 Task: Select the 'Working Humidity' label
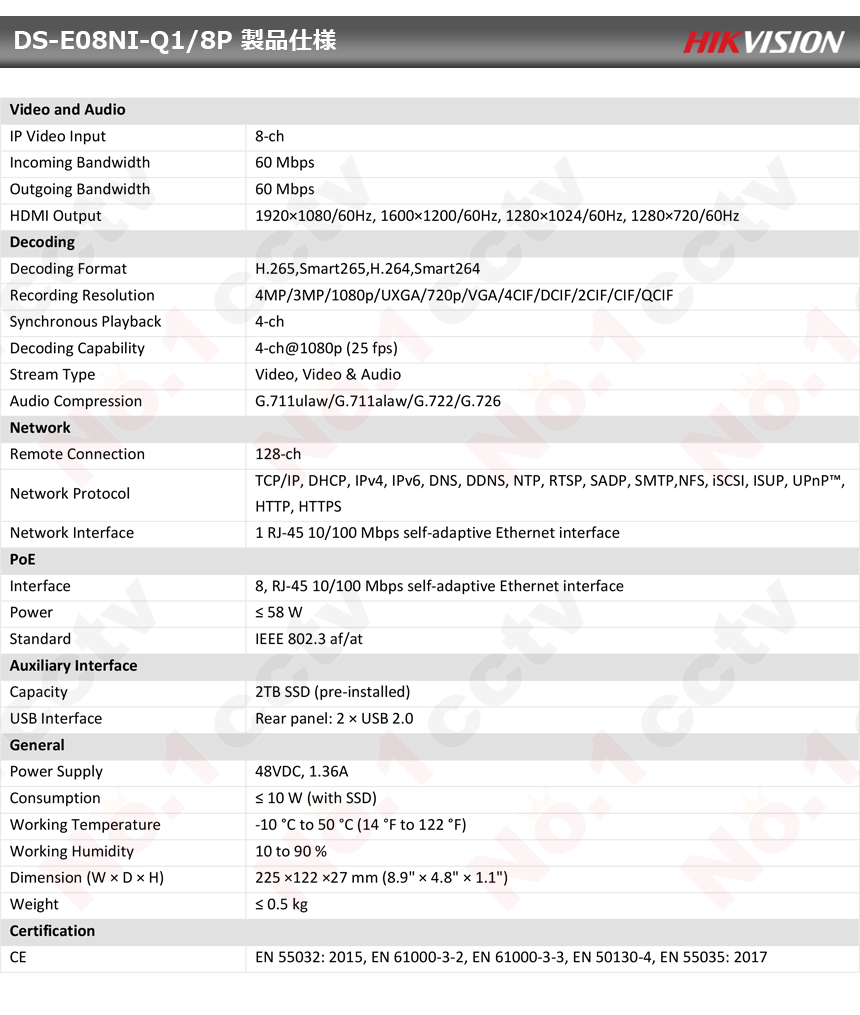[x=72, y=851]
